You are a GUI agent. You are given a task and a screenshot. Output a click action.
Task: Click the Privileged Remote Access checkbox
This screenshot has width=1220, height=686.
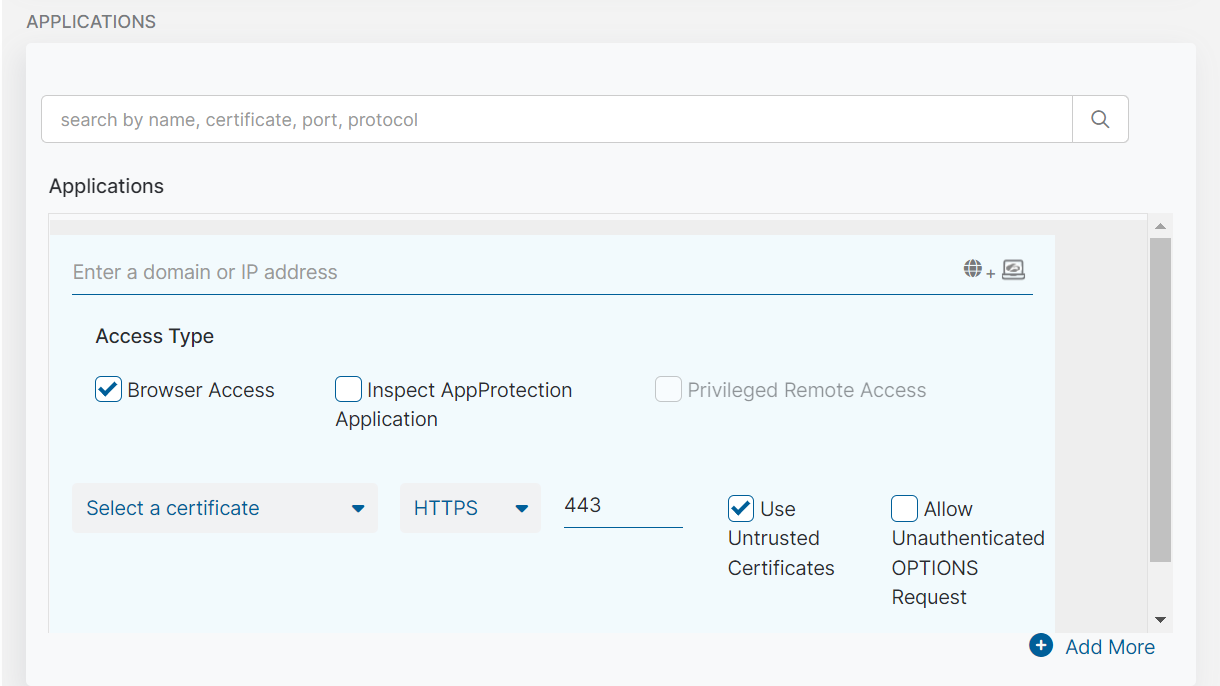coord(668,389)
